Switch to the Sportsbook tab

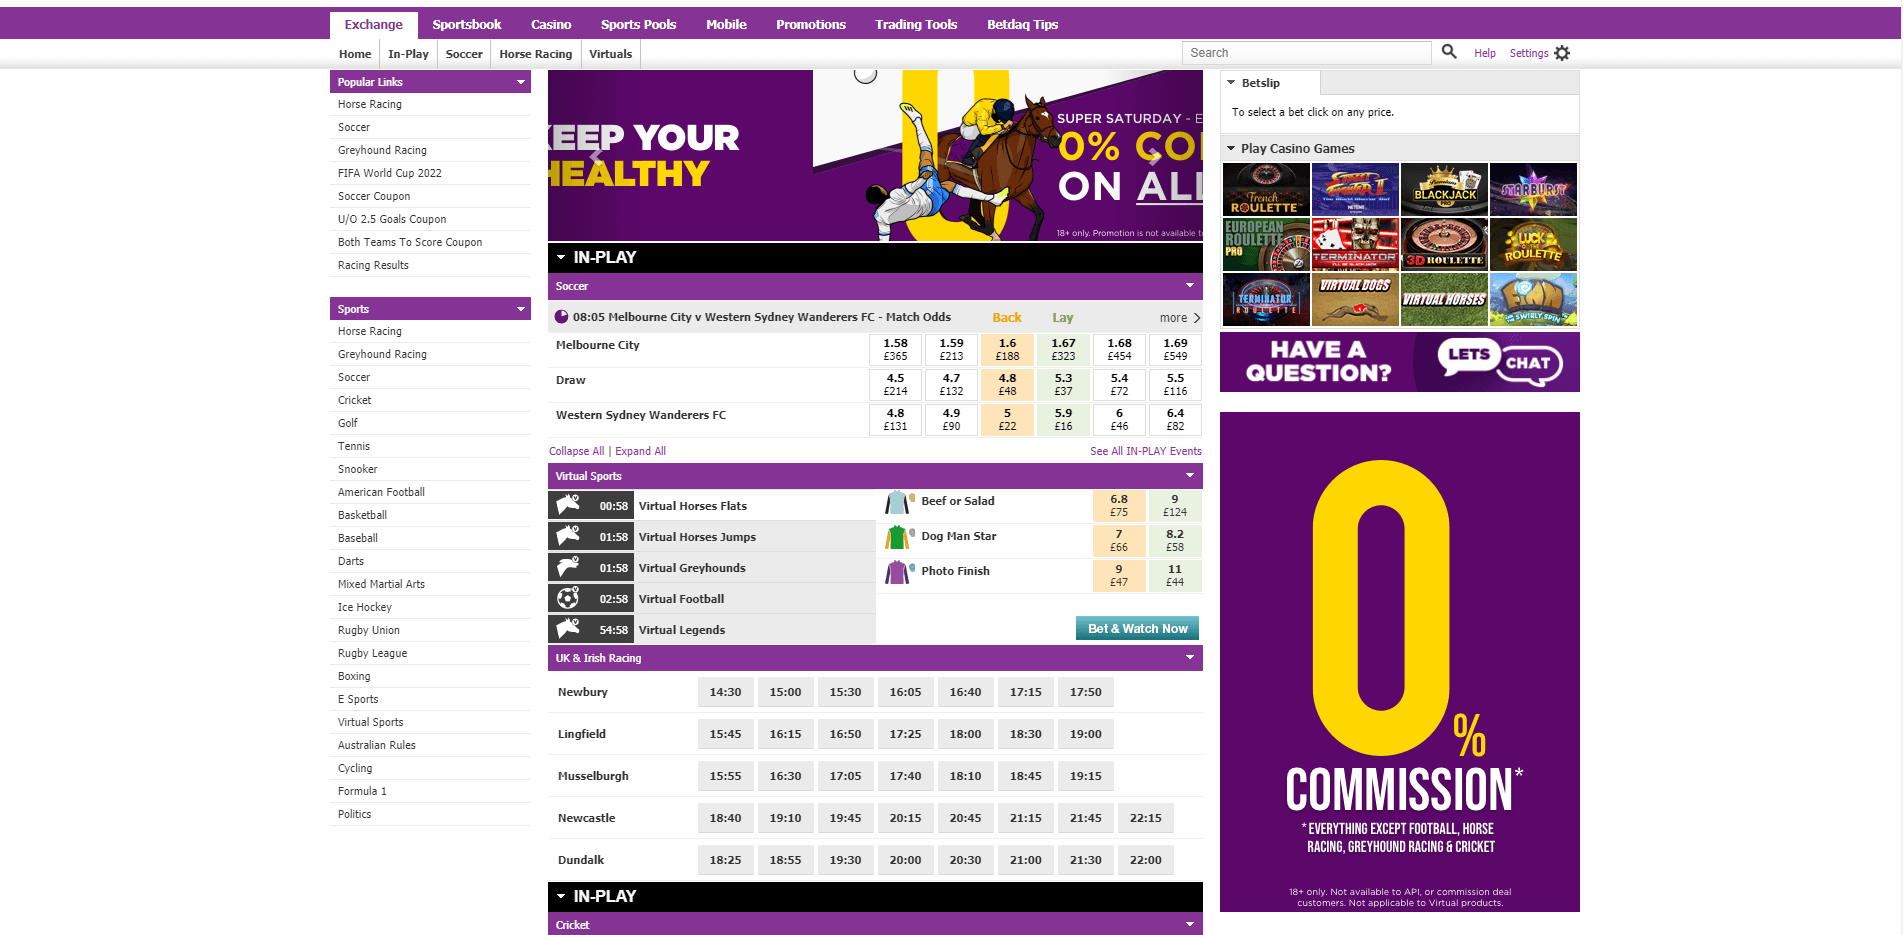click(x=467, y=24)
